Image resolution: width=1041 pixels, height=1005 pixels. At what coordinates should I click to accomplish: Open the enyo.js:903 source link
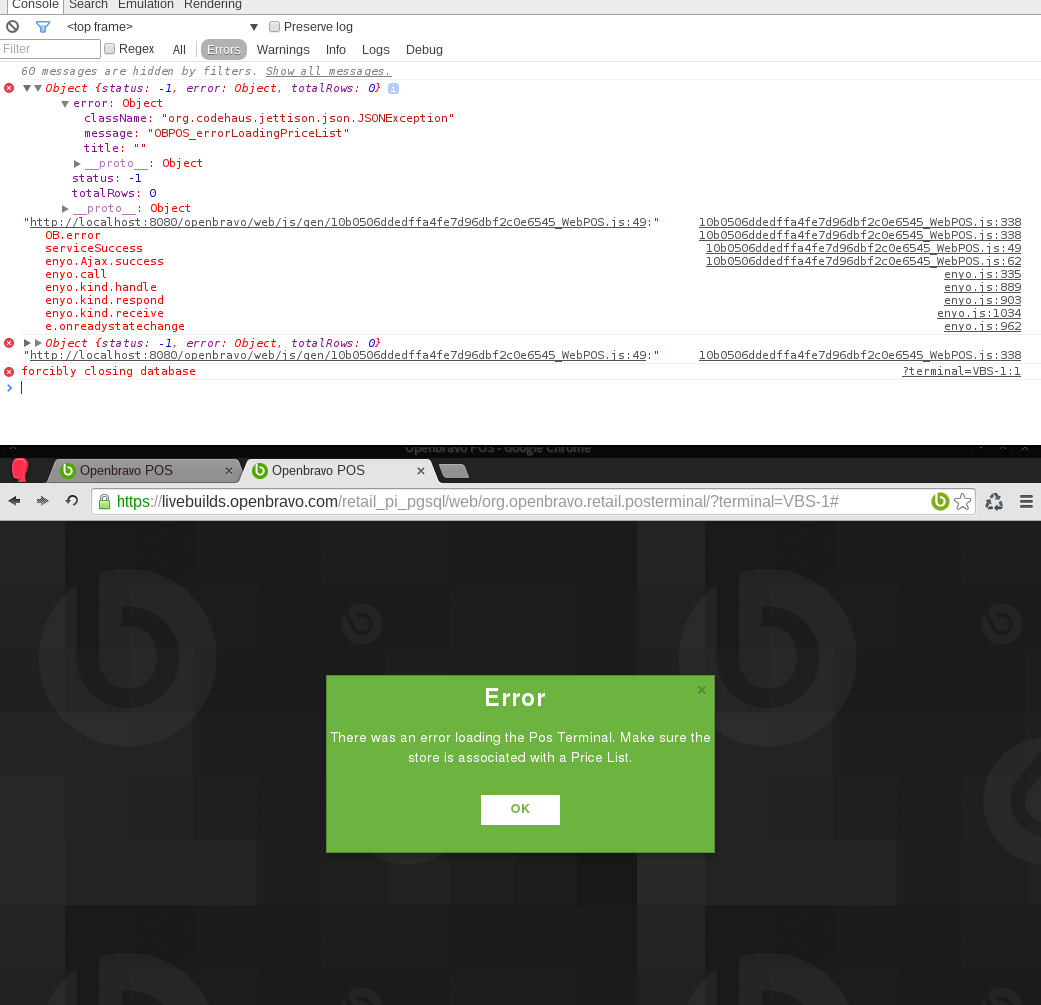click(x=983, y=300)
